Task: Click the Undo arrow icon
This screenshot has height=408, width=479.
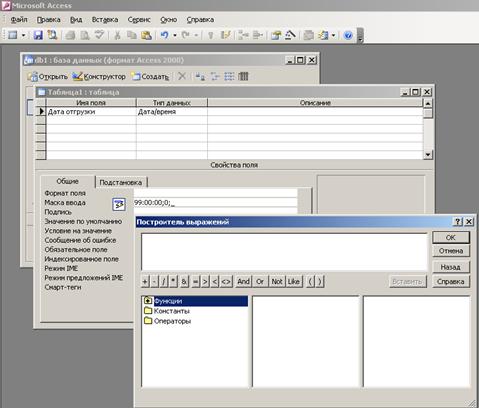Action: click(165, 35)
